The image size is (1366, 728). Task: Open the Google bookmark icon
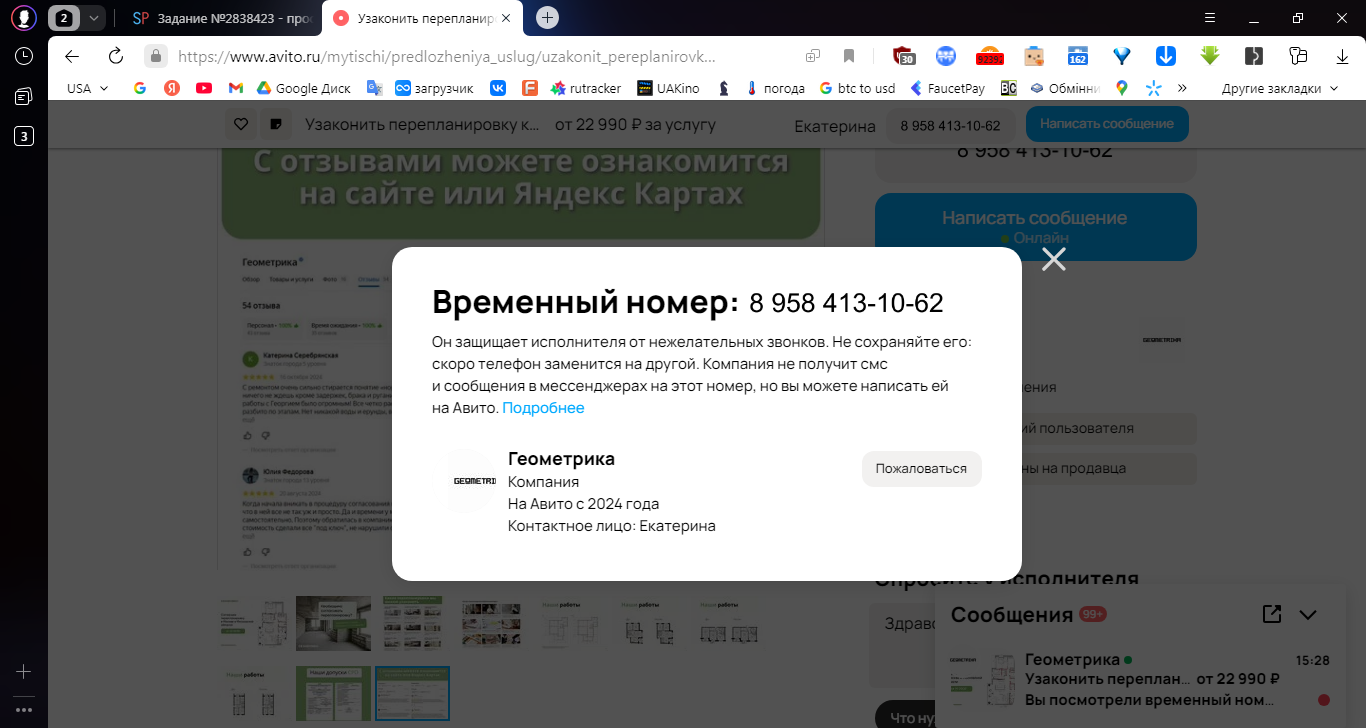click(140, 88)
